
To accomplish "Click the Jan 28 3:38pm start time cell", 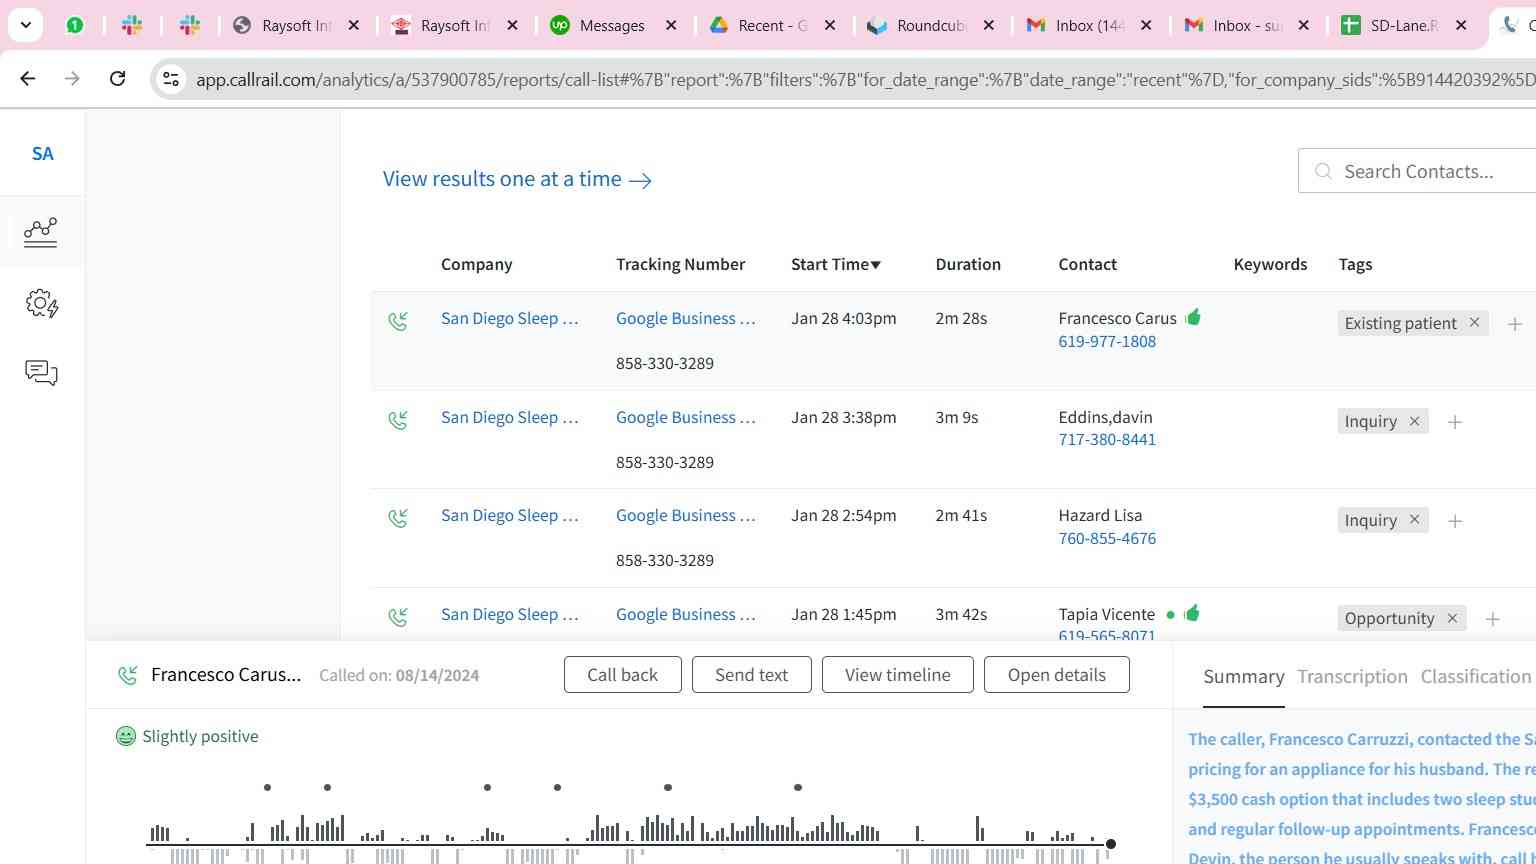I will point(843,417).
